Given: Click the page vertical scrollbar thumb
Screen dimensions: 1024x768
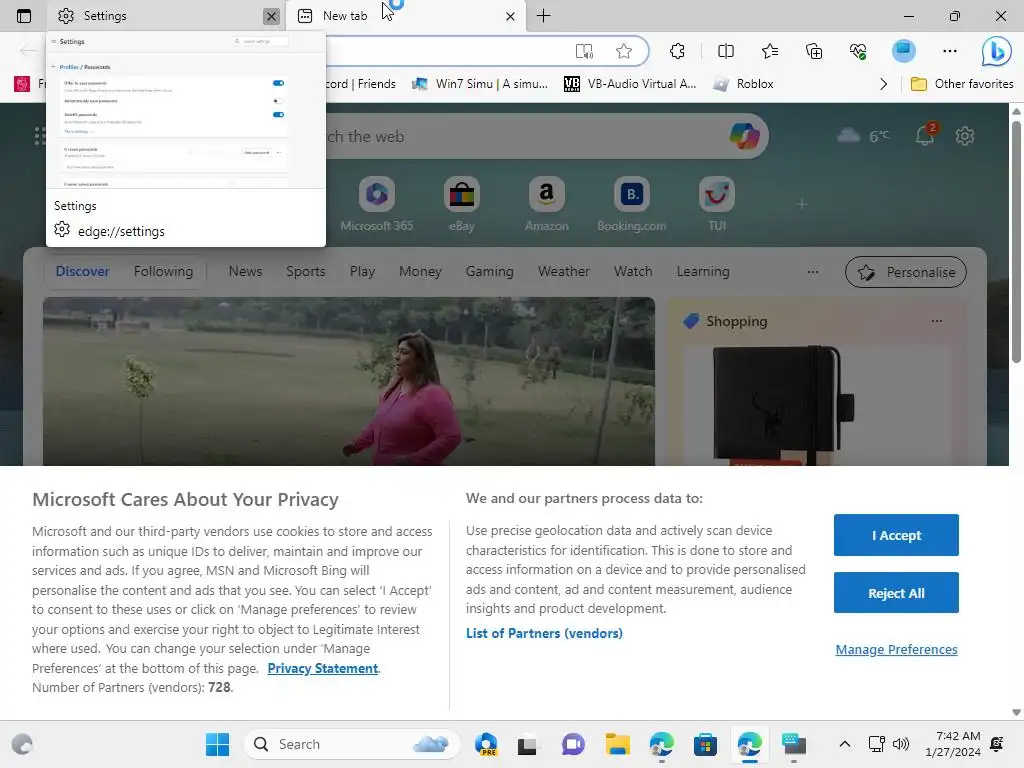Looking at the screenshot, I should pos(1016,242).
